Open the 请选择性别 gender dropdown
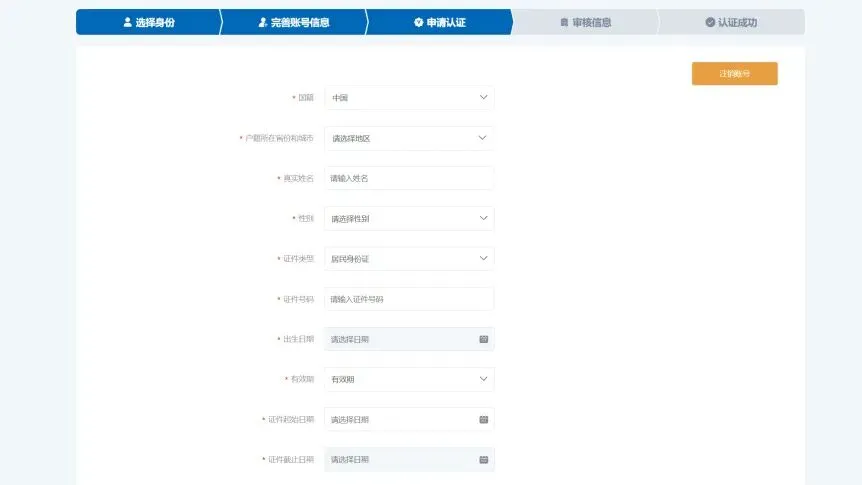The width and height of the screenshot is (862, 485). click(409, 218)
